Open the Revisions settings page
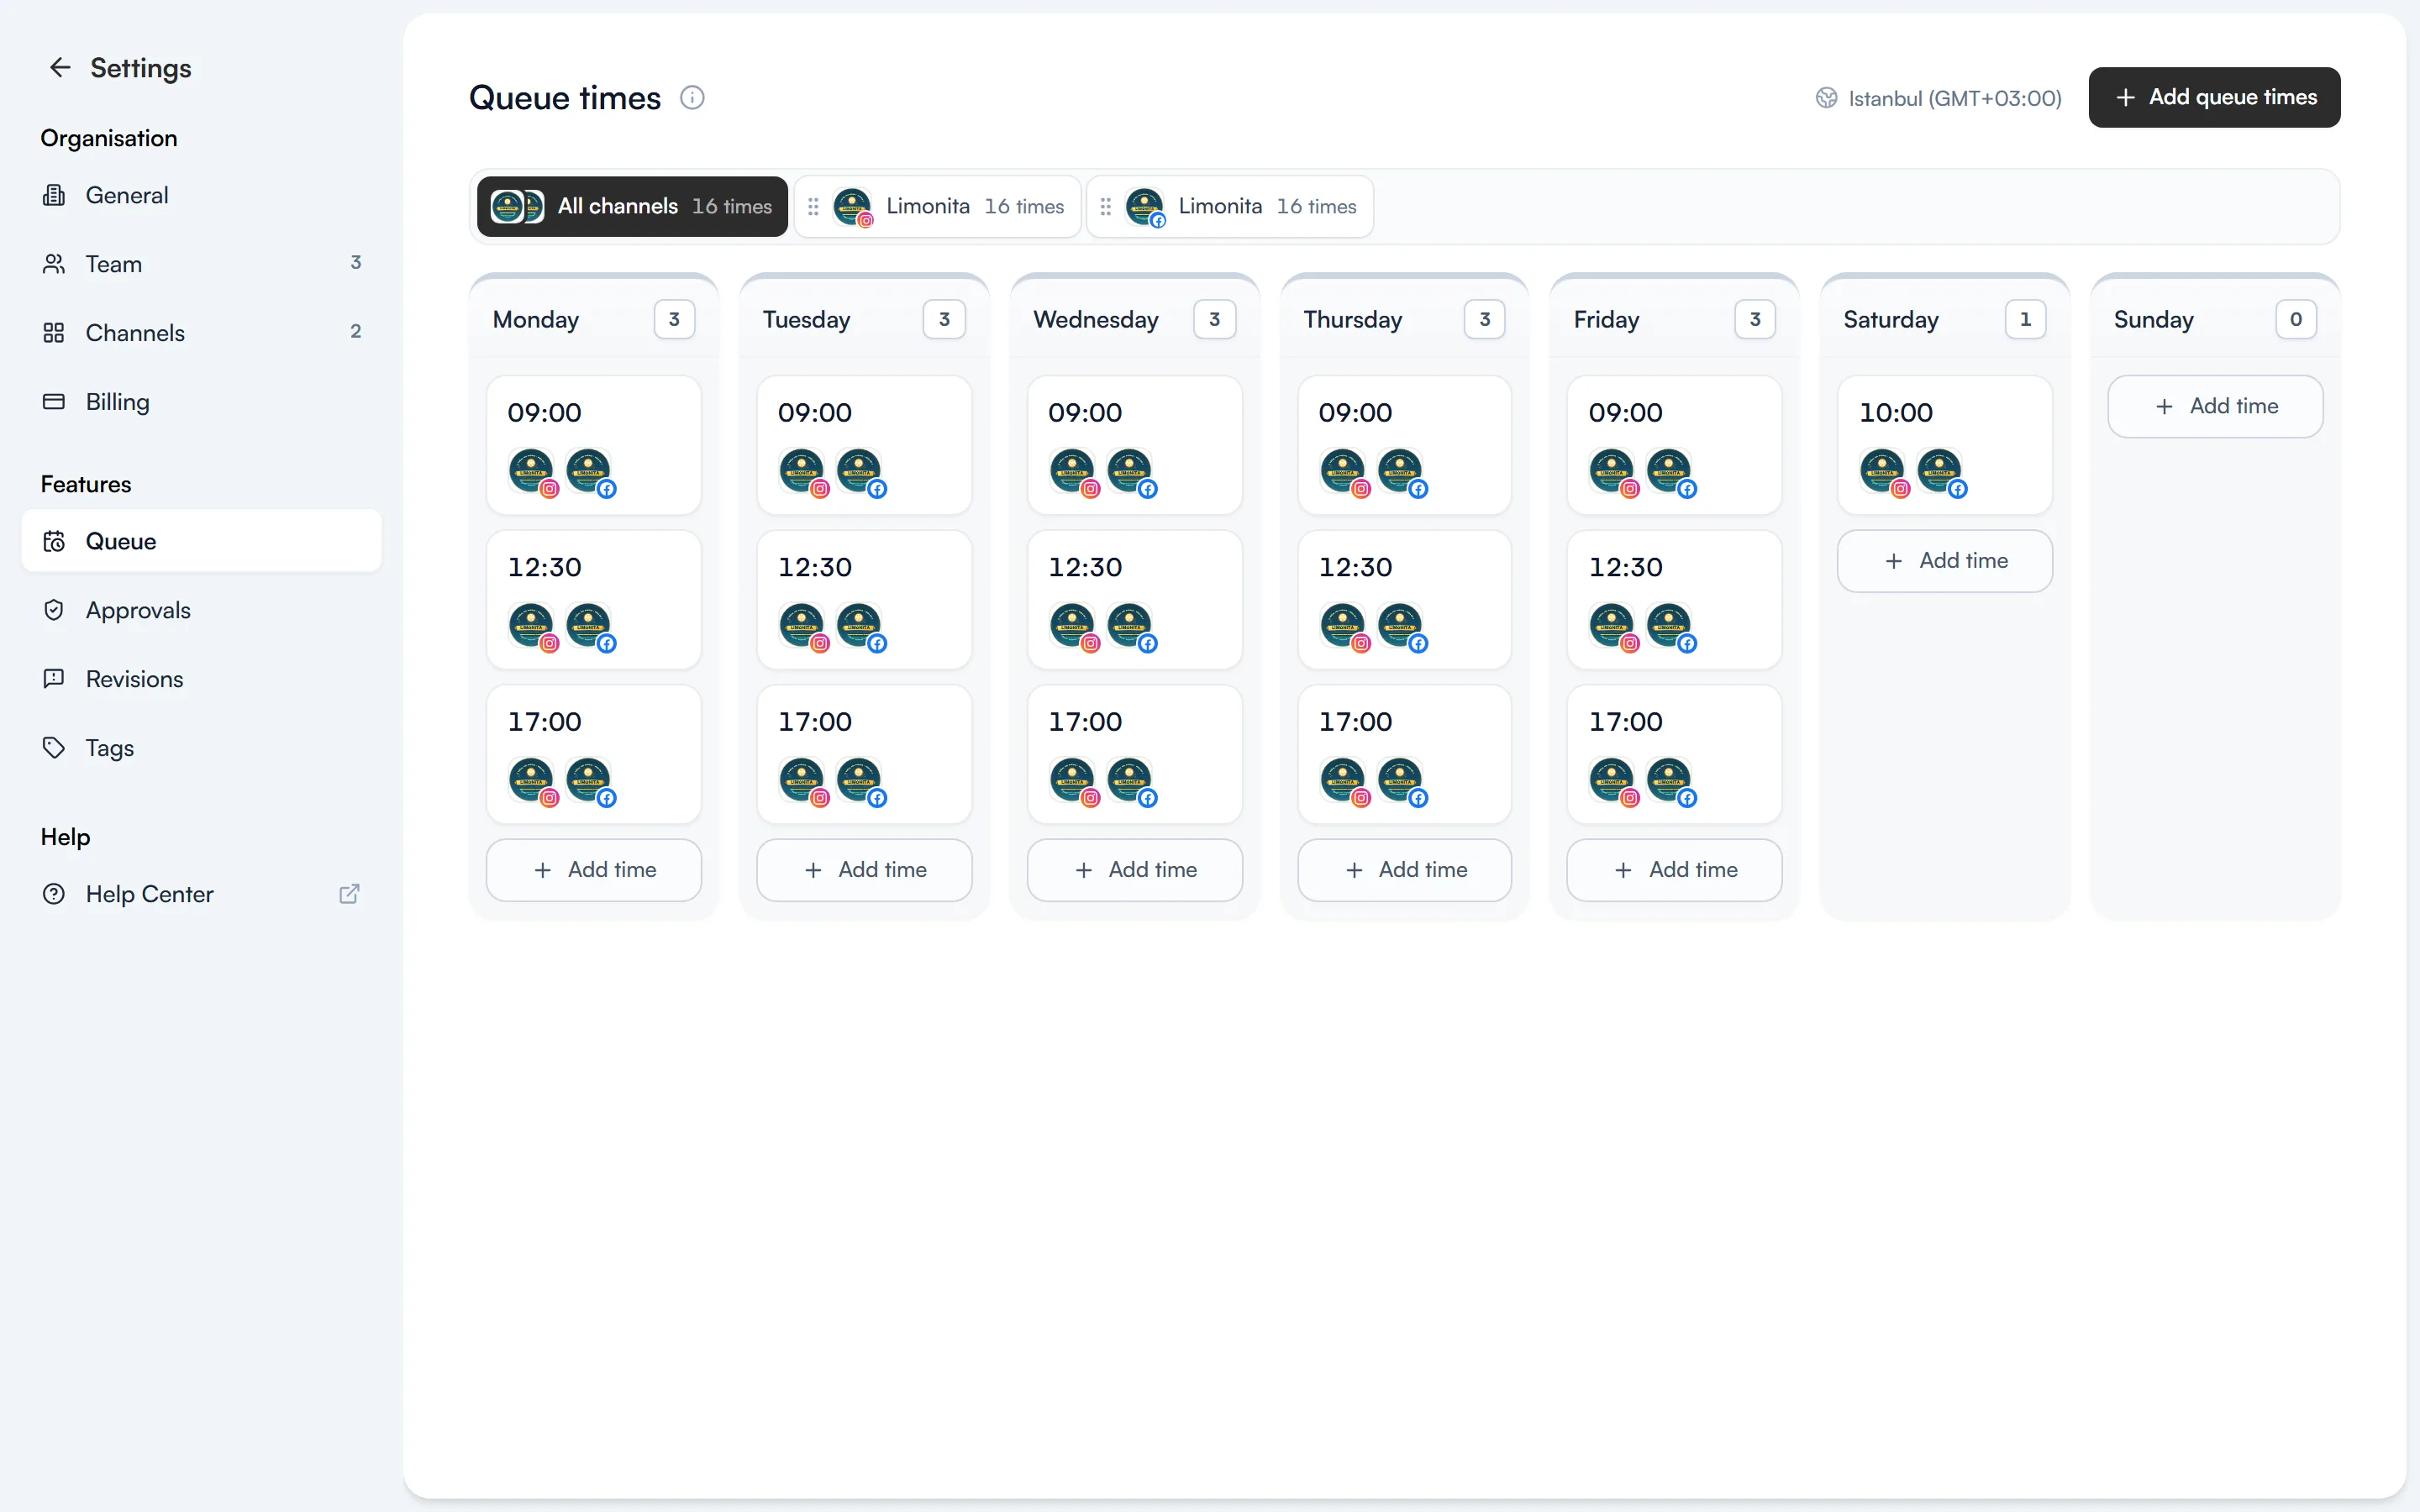2420x1512 pixels. point(201,679)
